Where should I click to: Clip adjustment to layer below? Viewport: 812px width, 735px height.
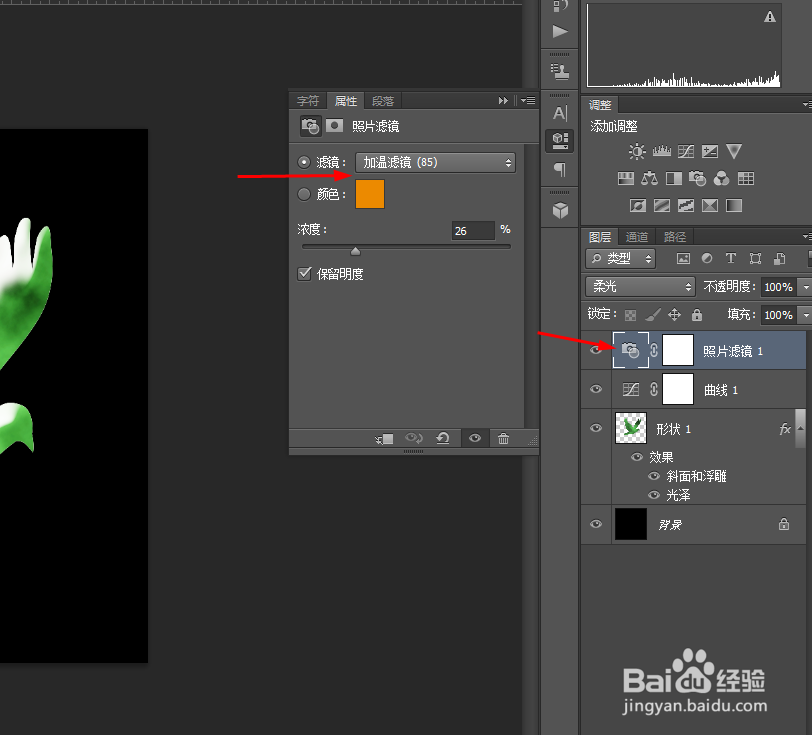[384, 439]
